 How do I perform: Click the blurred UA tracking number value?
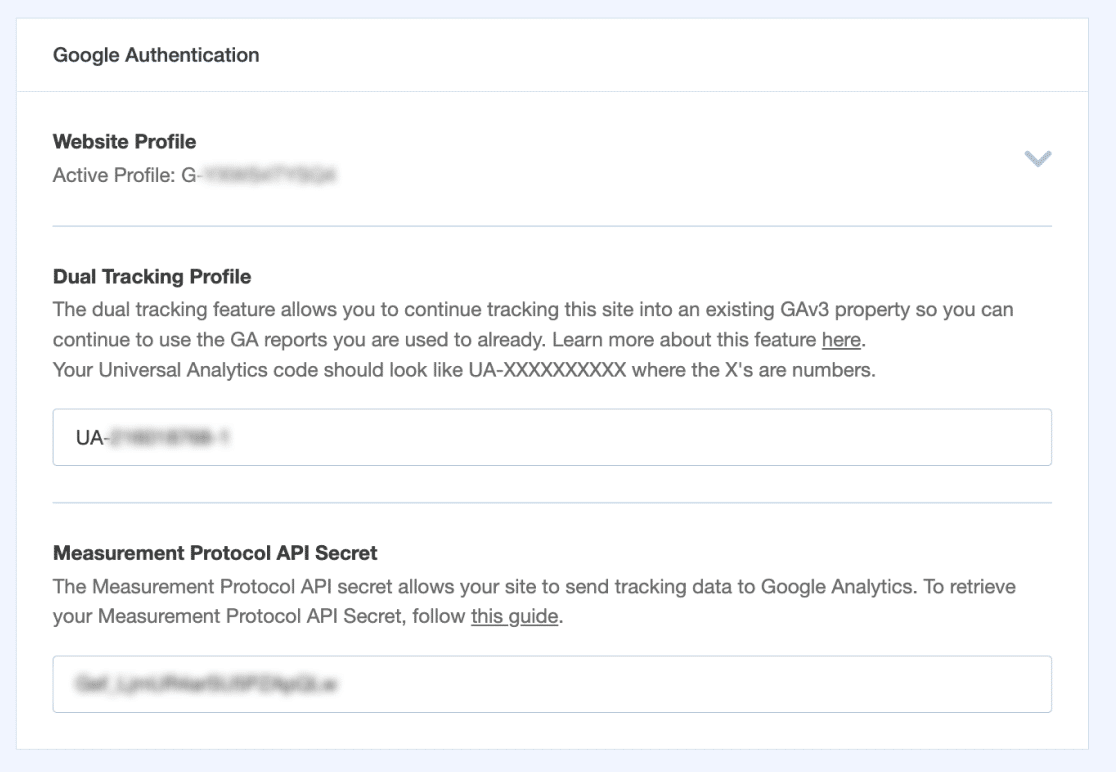click(169, 438)
